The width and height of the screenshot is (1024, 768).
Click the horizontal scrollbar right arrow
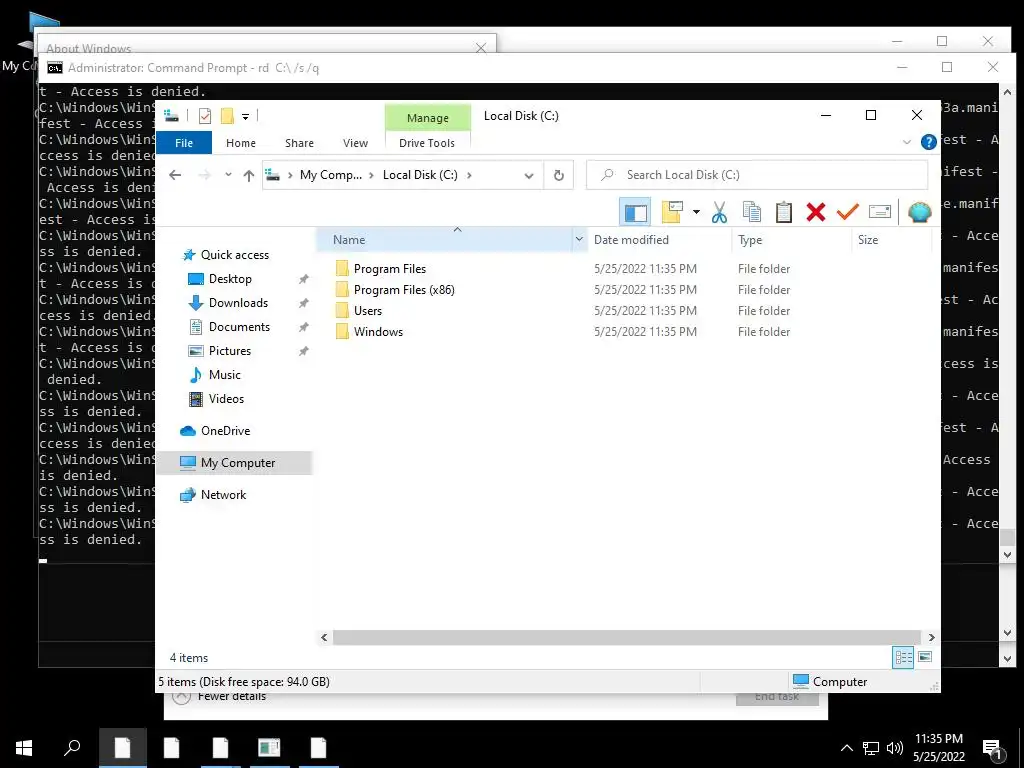click(931, 637)
